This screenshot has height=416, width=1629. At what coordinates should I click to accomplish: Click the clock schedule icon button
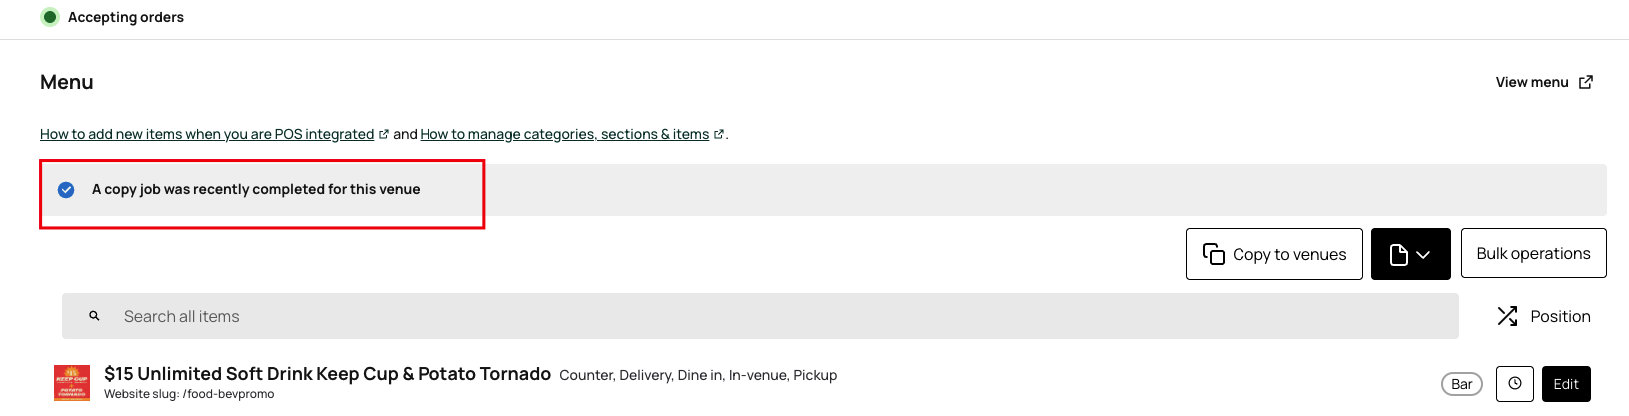point(1515,384)
